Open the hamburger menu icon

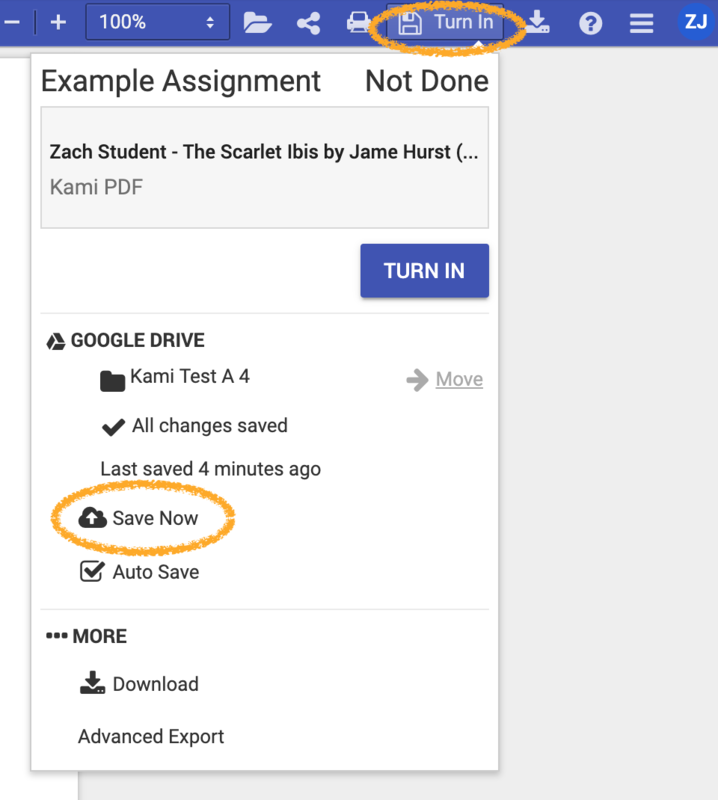tap(641, 22)
